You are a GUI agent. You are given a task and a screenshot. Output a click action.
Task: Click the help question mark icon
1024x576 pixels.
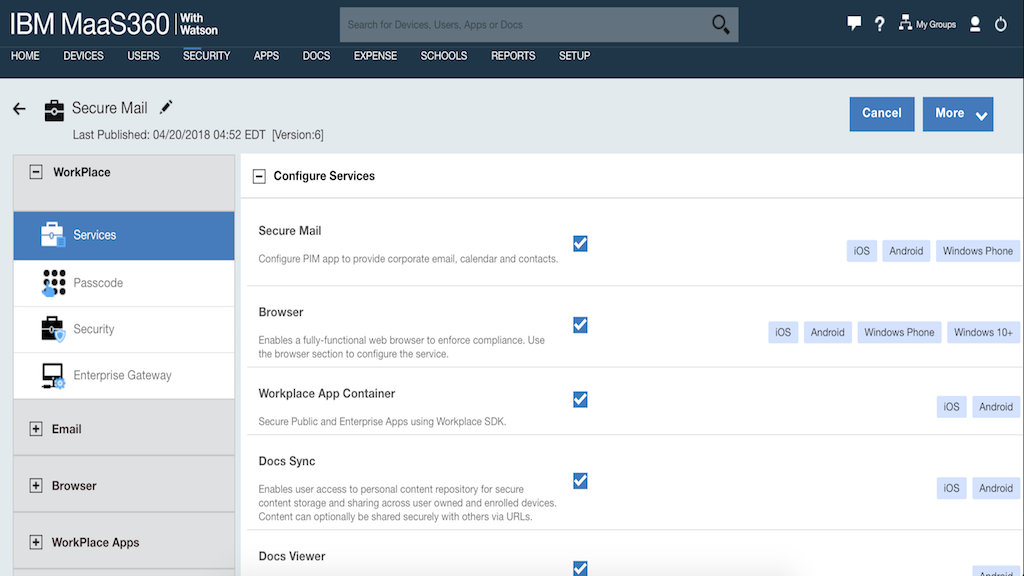click(x=880, y=24)
